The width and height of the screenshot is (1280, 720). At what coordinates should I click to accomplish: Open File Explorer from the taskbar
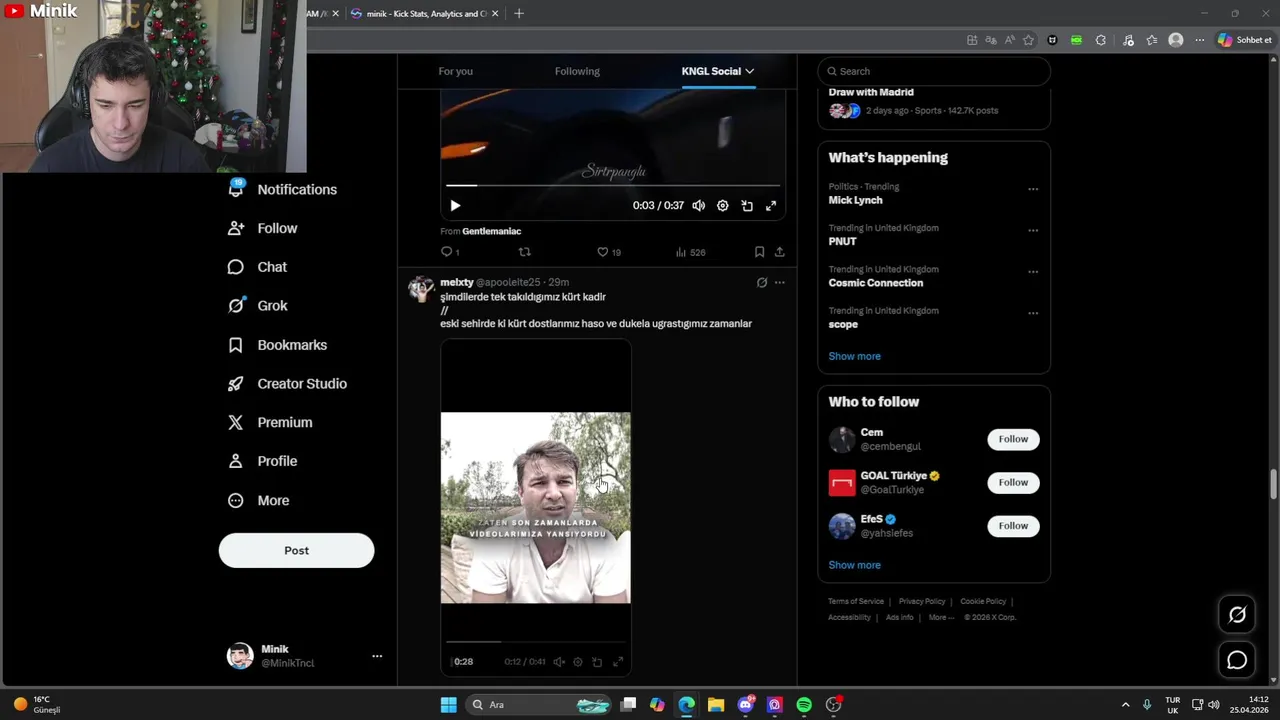[x=716, y=705]
